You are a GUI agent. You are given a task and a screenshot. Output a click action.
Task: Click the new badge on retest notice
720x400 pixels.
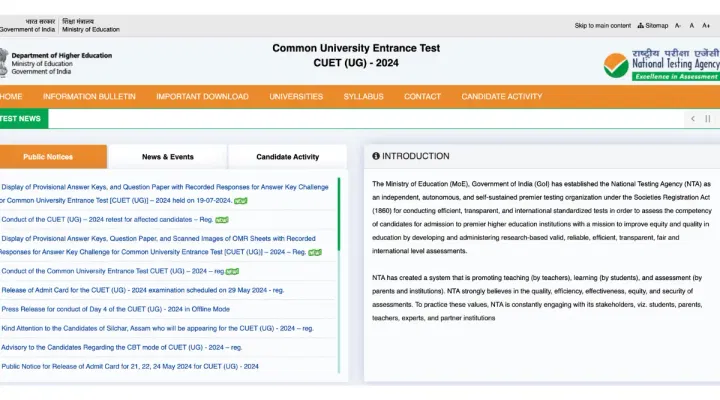(x=222, y=220)
